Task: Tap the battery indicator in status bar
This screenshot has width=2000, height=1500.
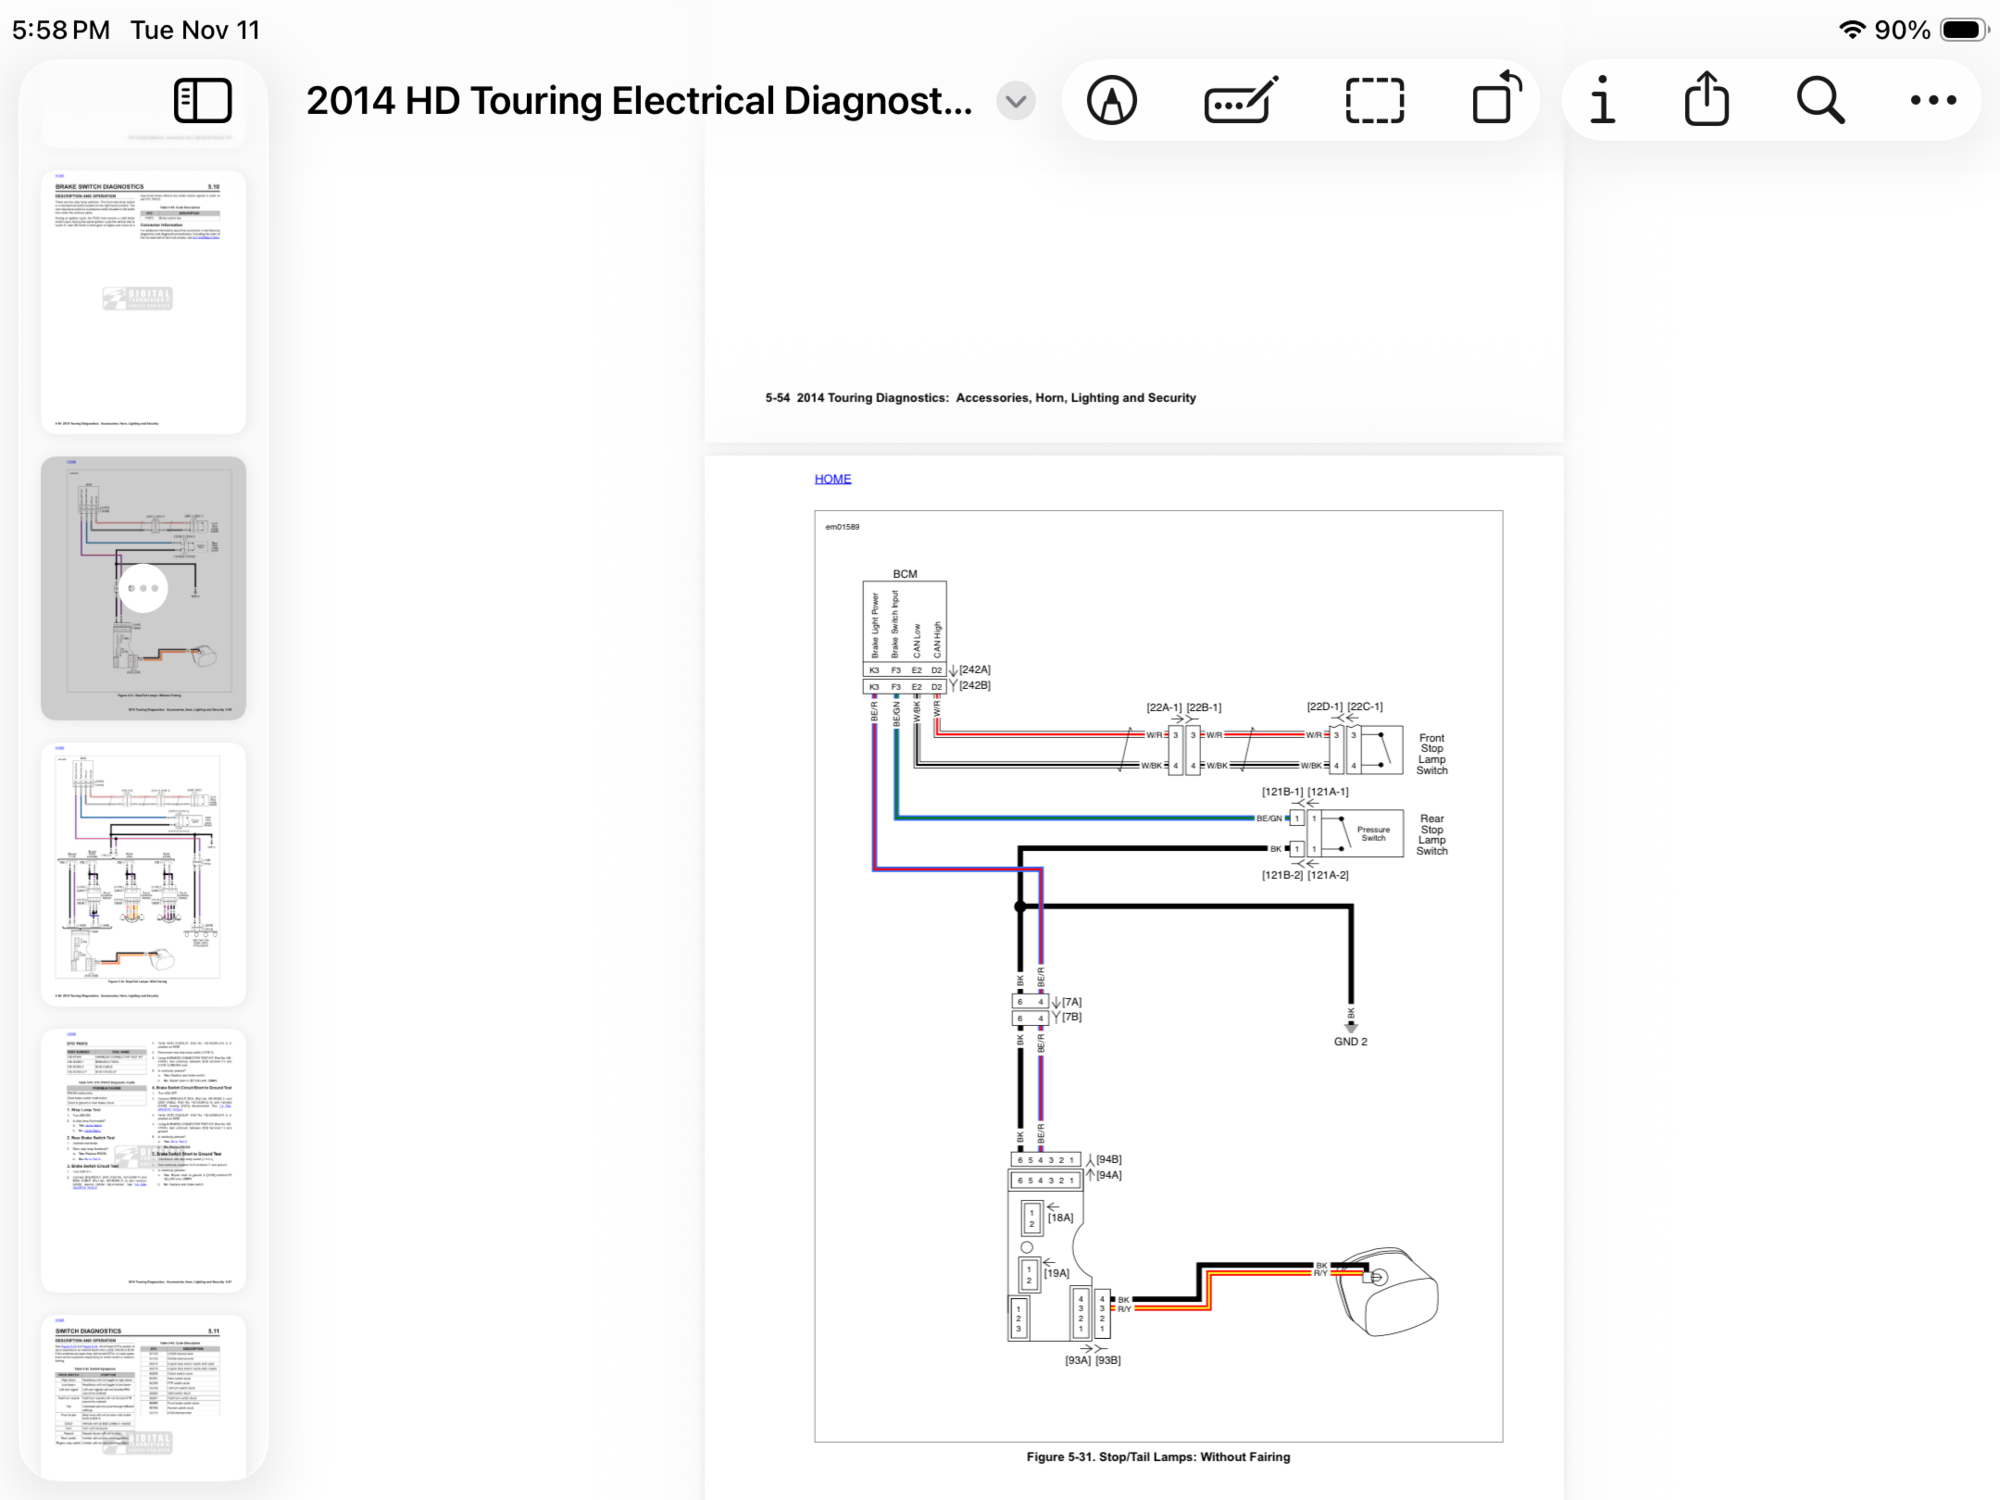Action: 1962,30
